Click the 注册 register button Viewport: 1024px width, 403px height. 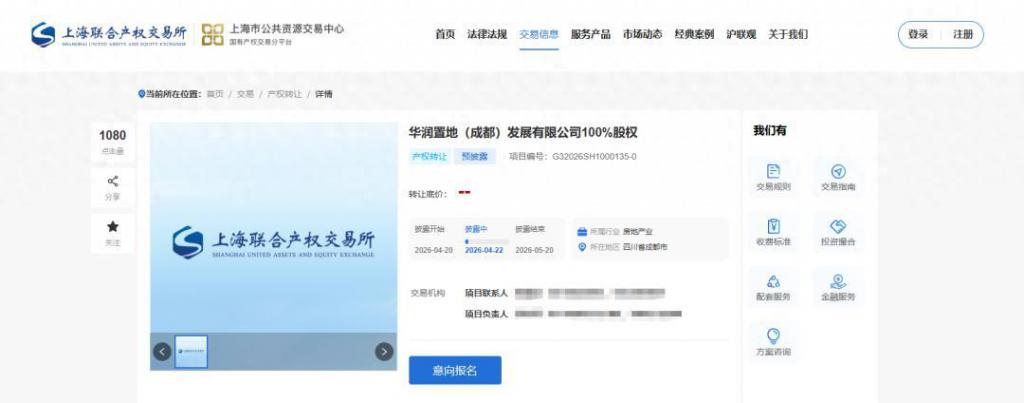tap(963, 35)
